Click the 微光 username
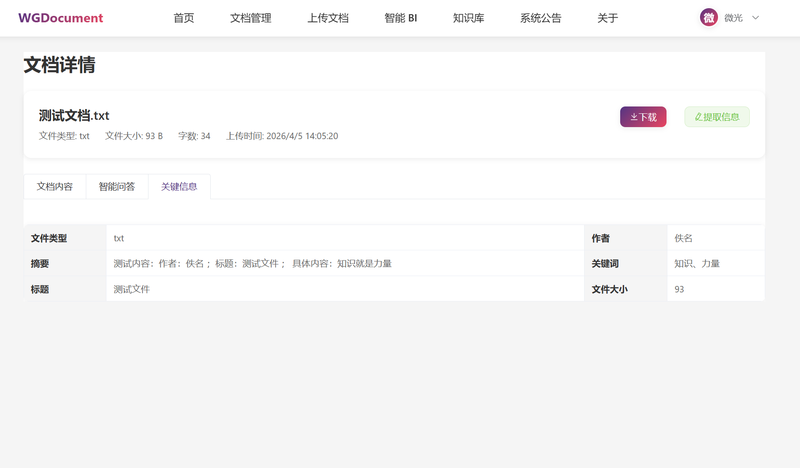This screenshot has width=800, height=468. click(734, 18)
